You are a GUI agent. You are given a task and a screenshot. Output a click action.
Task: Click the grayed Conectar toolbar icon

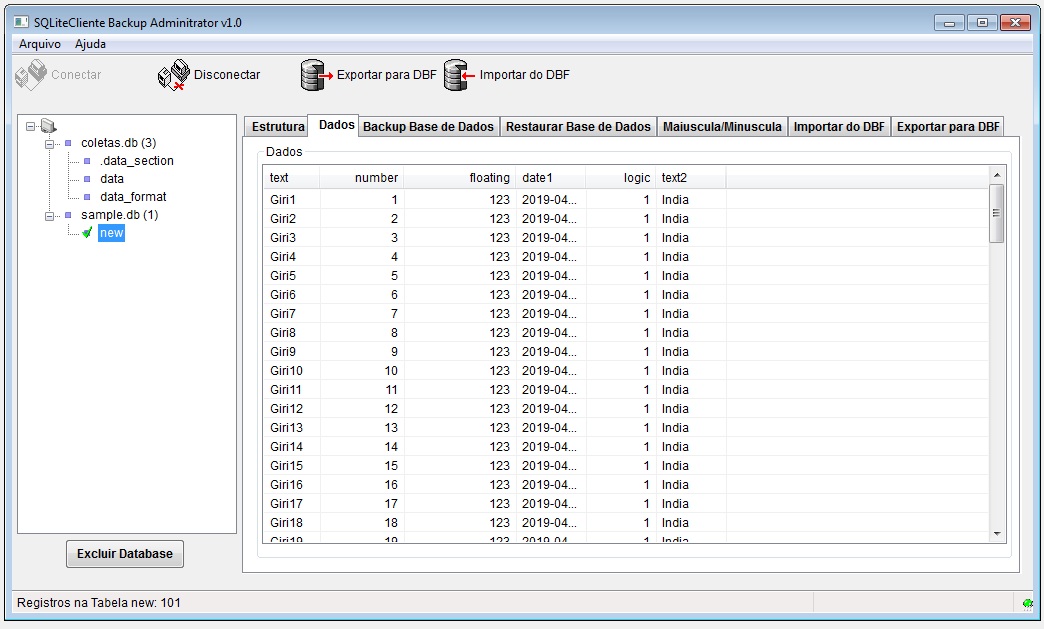click(x=31, y=75)
